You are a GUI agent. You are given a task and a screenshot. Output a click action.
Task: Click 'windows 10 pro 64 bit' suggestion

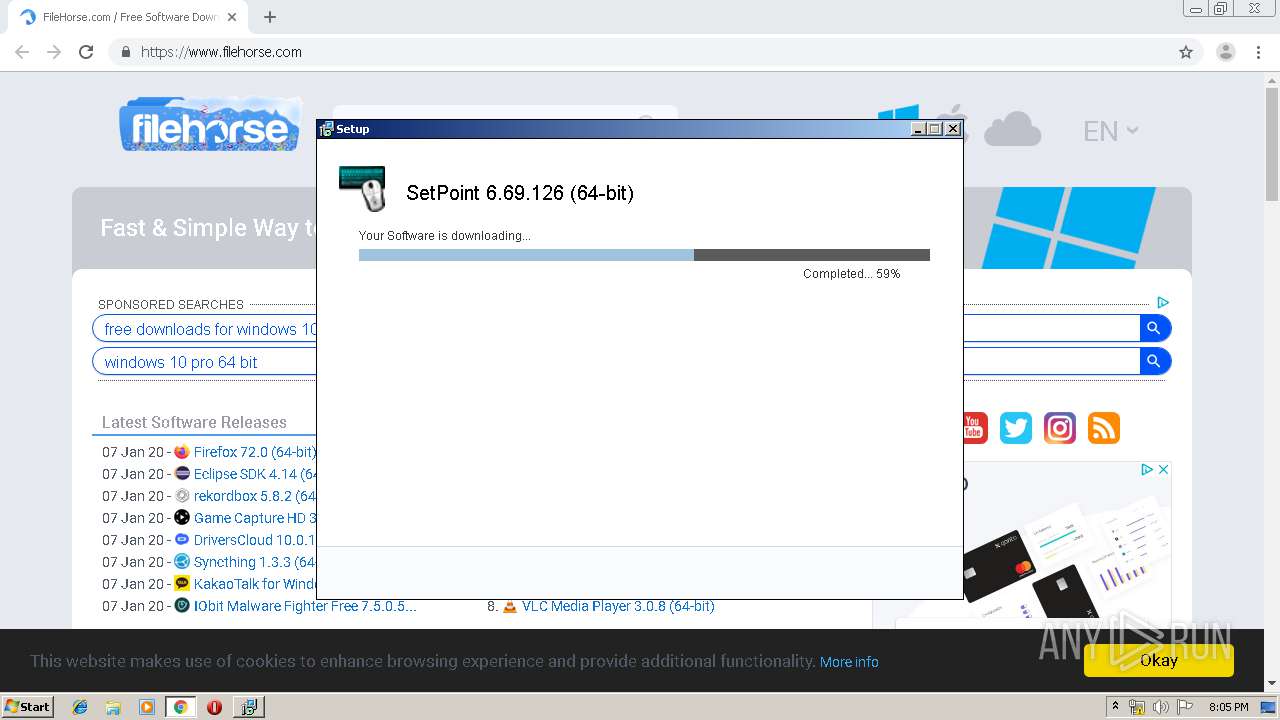181,362
